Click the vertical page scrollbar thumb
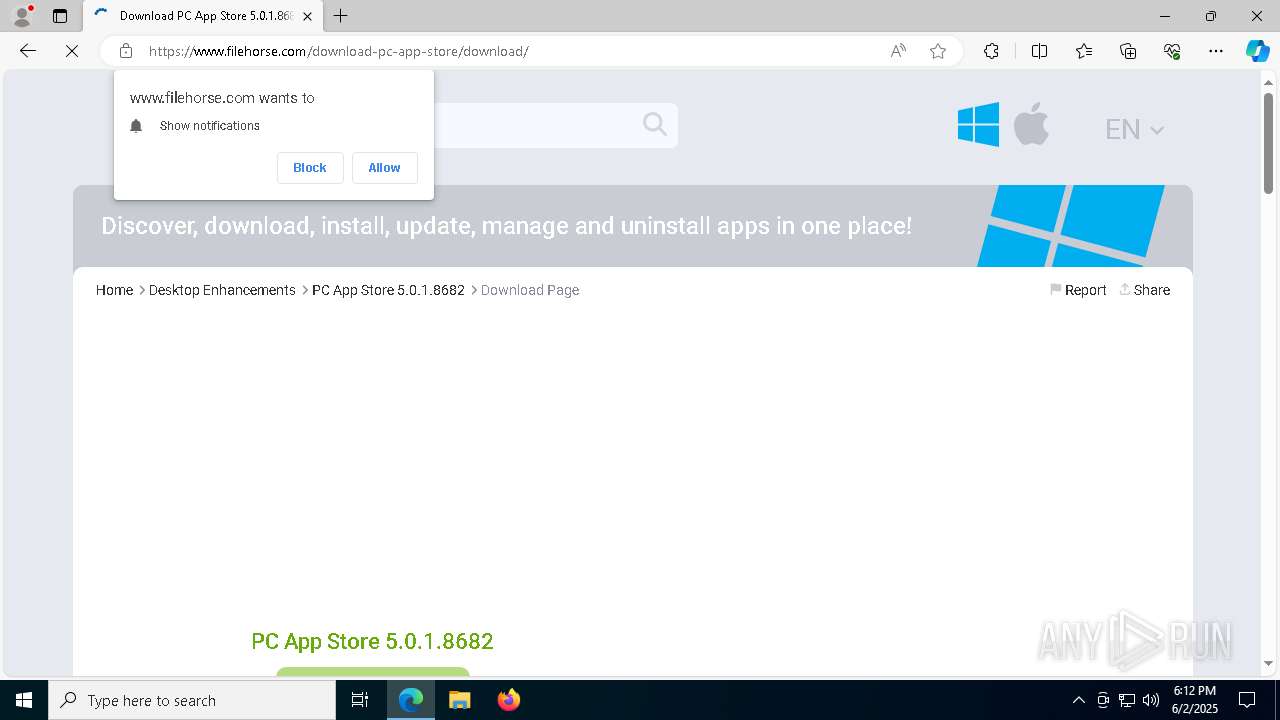 [x=1268, y=142]
